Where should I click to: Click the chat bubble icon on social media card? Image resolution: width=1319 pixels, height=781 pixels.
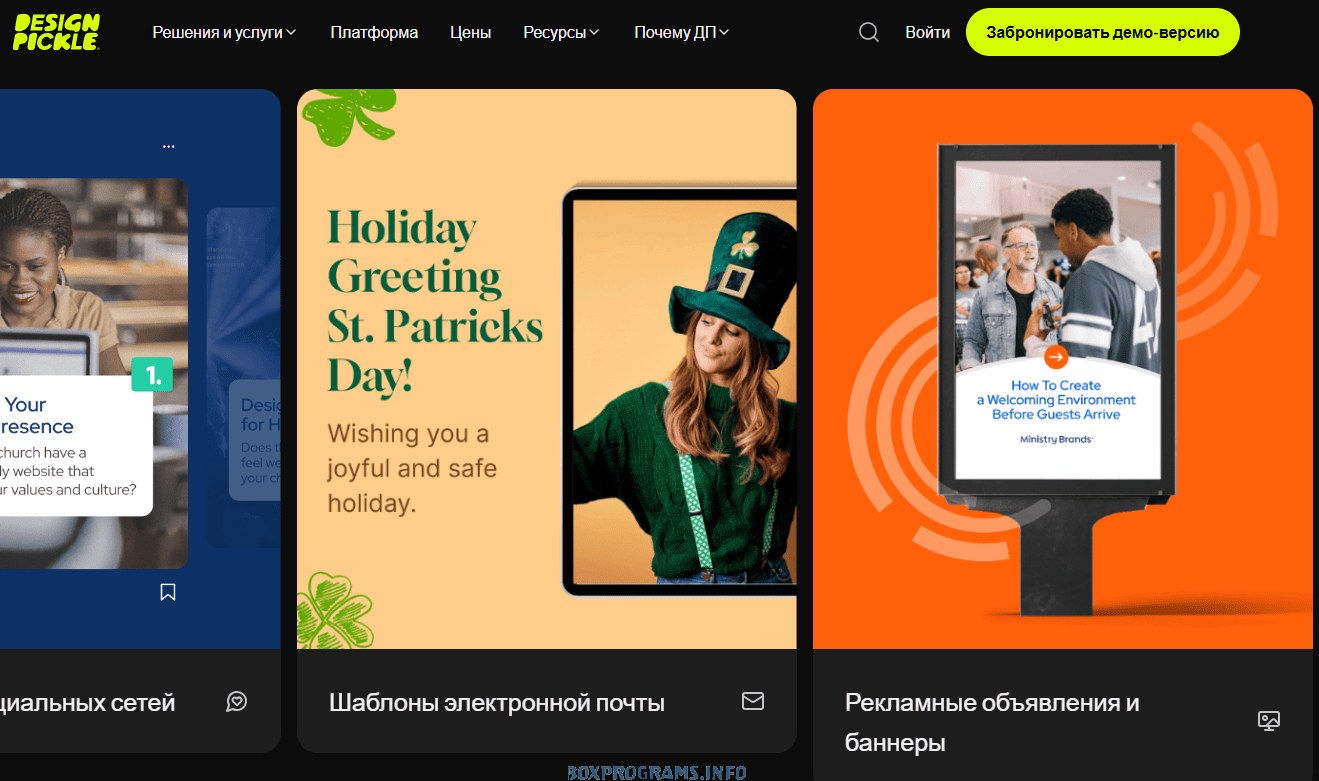pyautogui.click(x=237, y=701)
